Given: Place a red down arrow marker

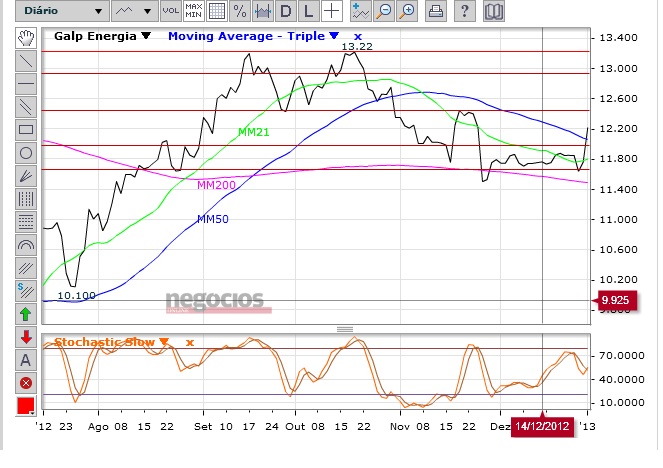Looking at the screenshot, I should pos(26,337).
